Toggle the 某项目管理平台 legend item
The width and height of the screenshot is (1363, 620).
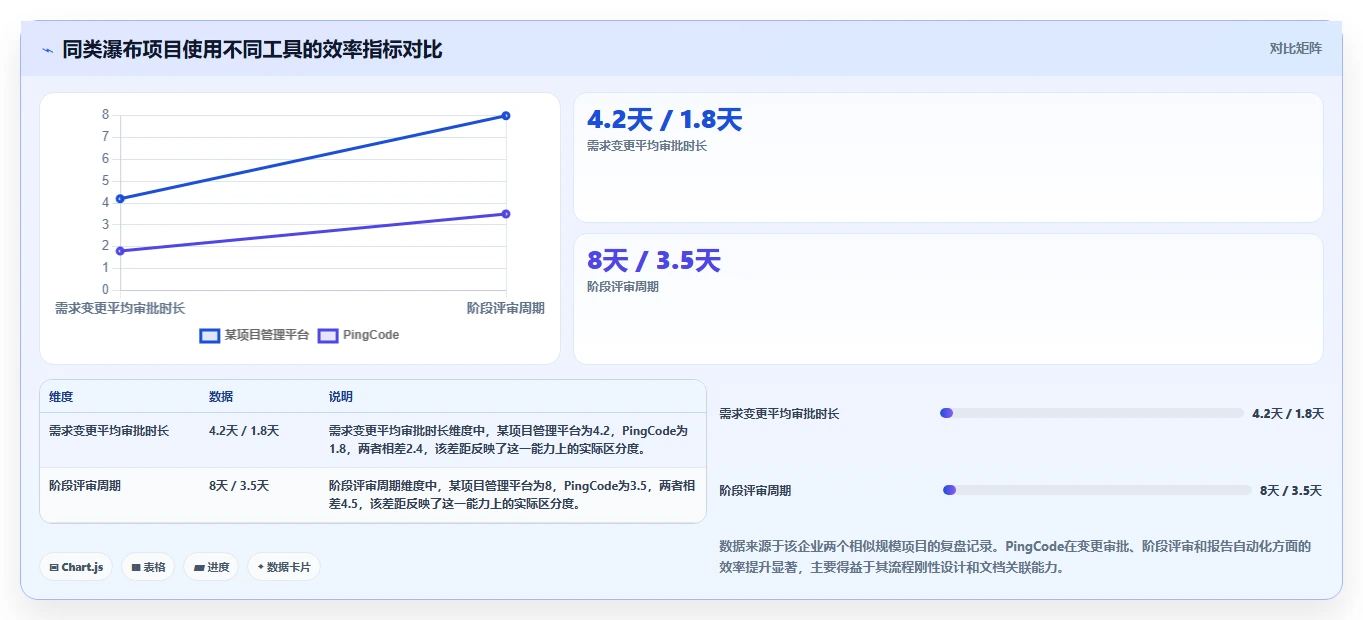coord(254,336)
